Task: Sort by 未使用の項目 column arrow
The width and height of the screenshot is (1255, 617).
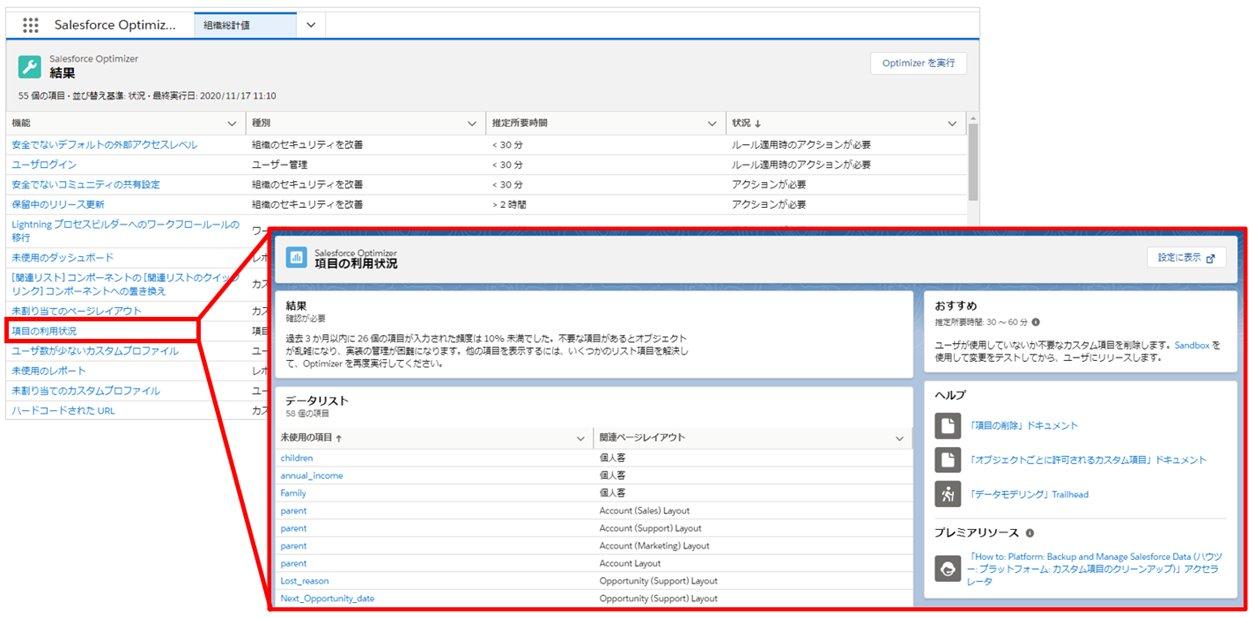Action: (339, 438)
